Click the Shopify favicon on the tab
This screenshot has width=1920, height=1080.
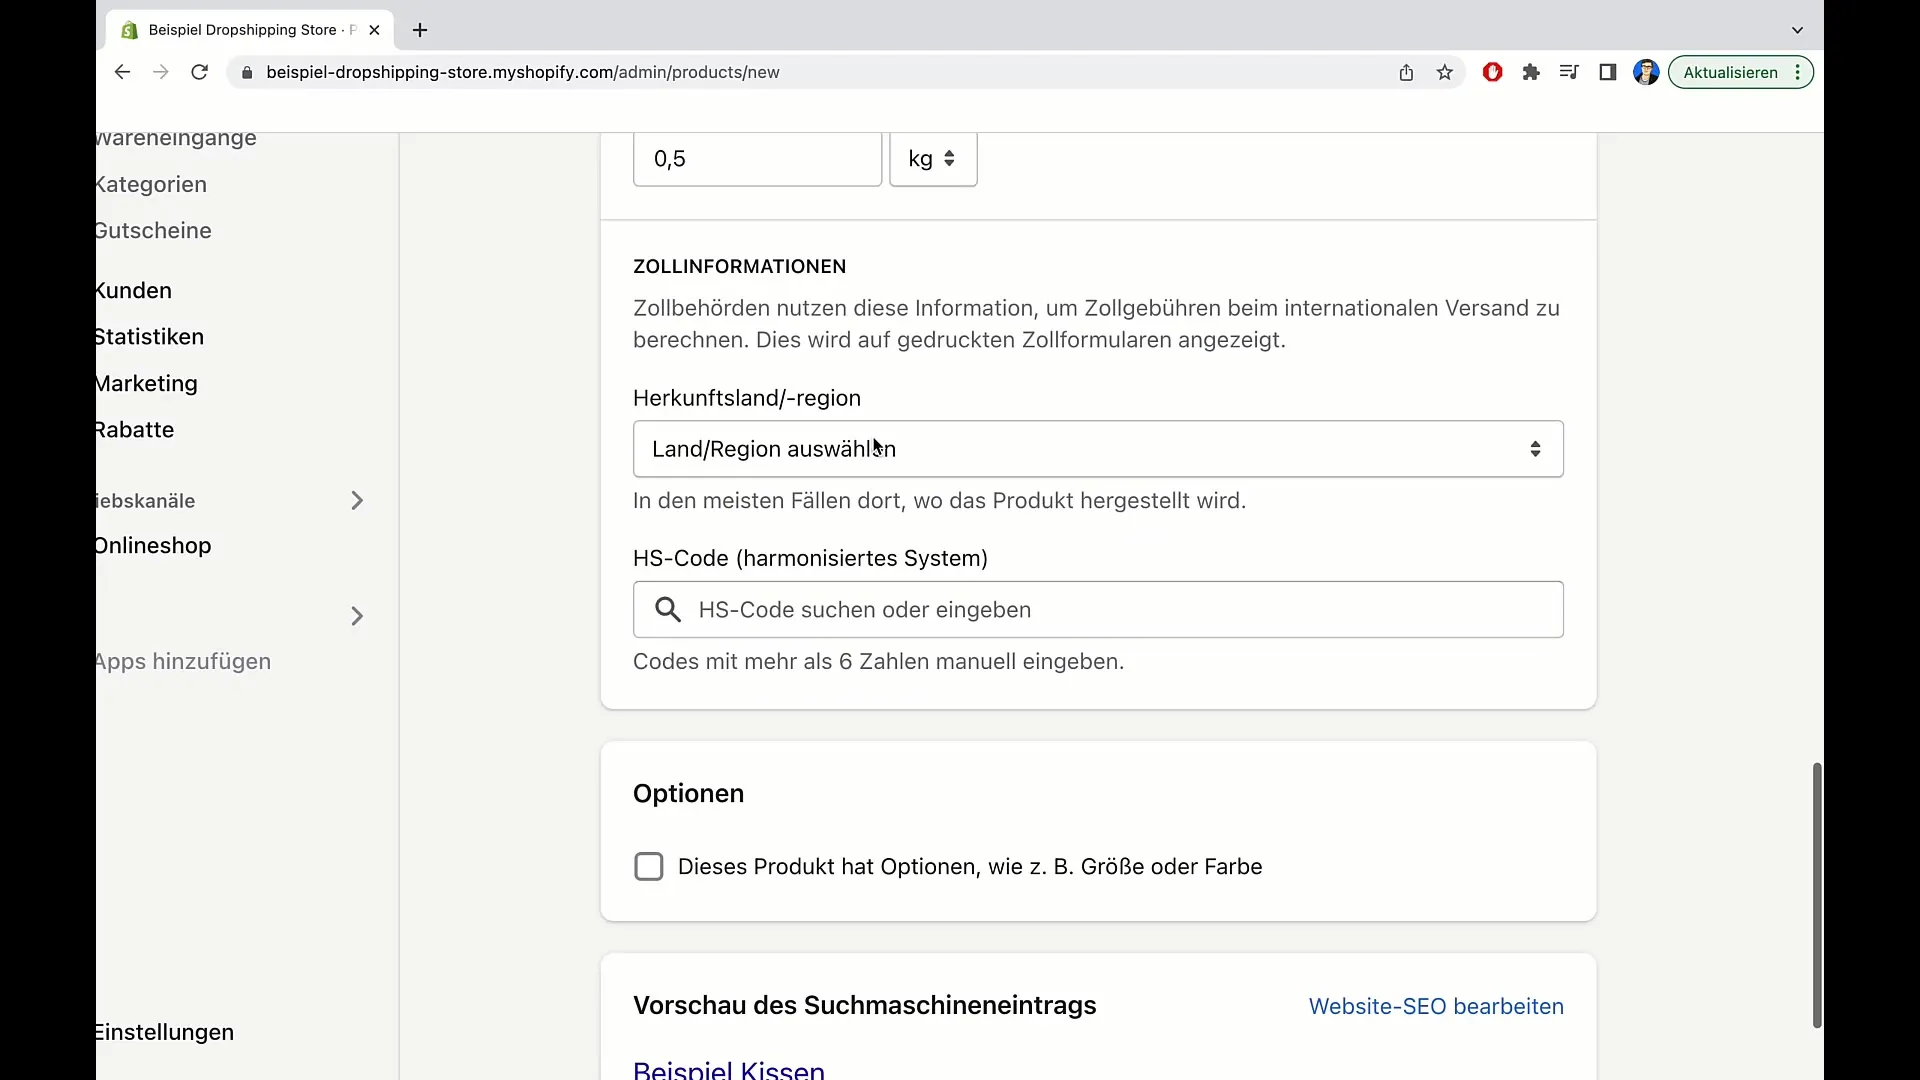point(129,30)
